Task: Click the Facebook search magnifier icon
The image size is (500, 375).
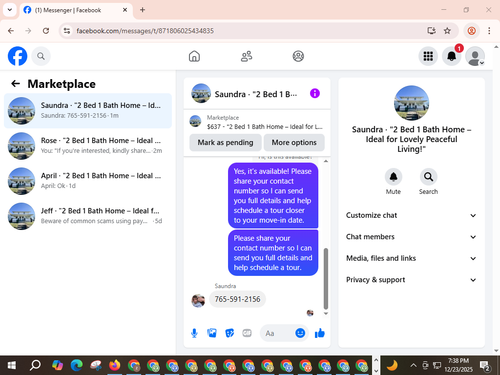Action: 41,56
